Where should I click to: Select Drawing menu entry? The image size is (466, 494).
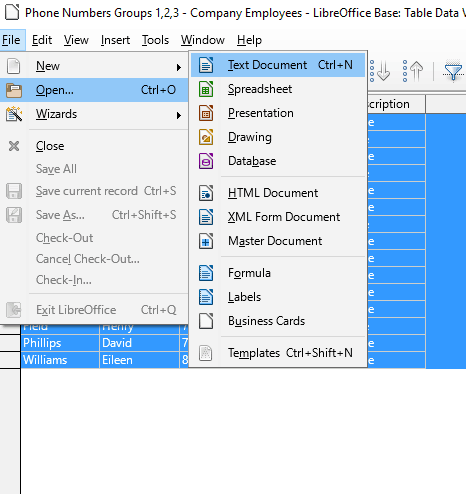[x=278, y=137]
